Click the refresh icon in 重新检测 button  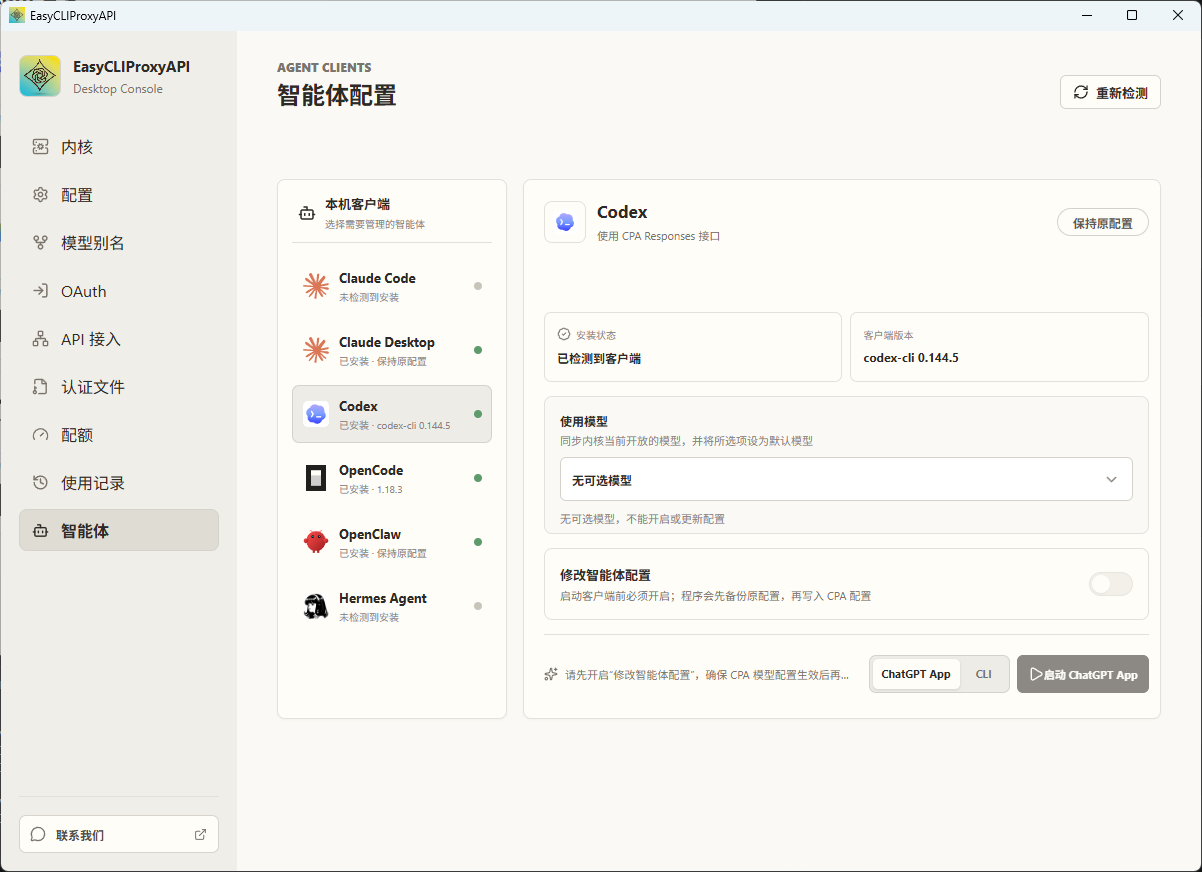[x=1081, y=92]
